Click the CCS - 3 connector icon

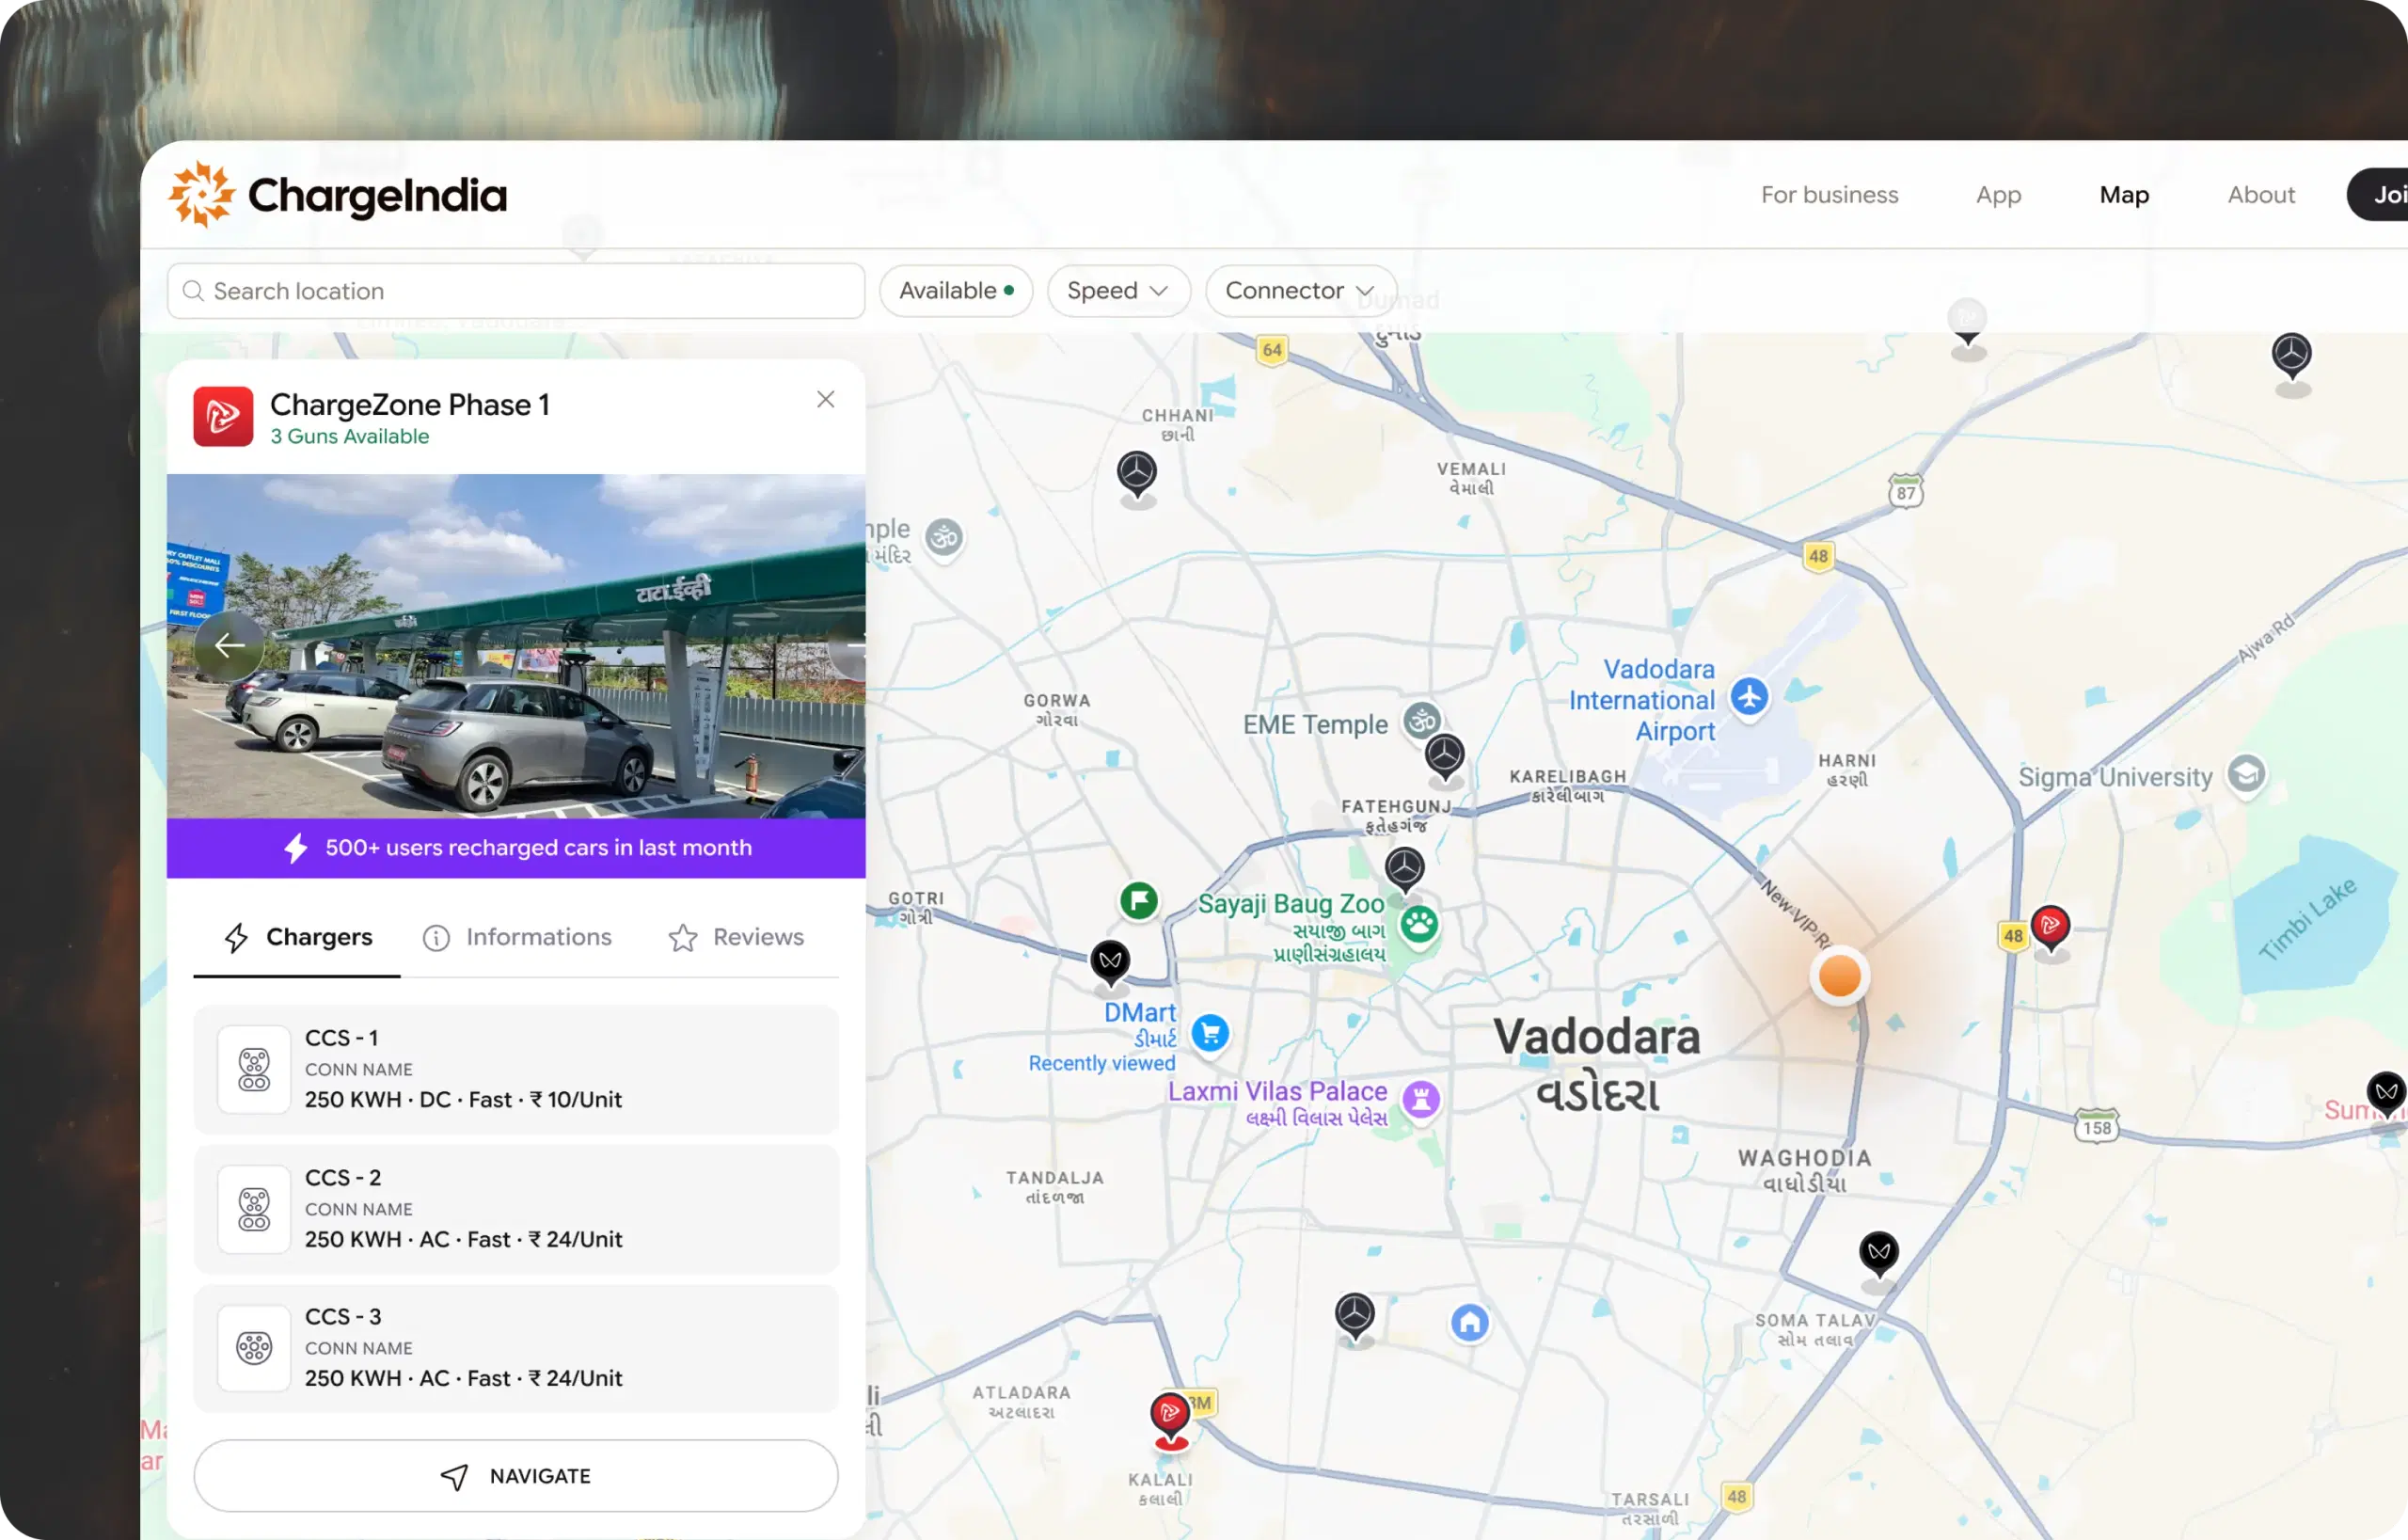coord(254,1349)
